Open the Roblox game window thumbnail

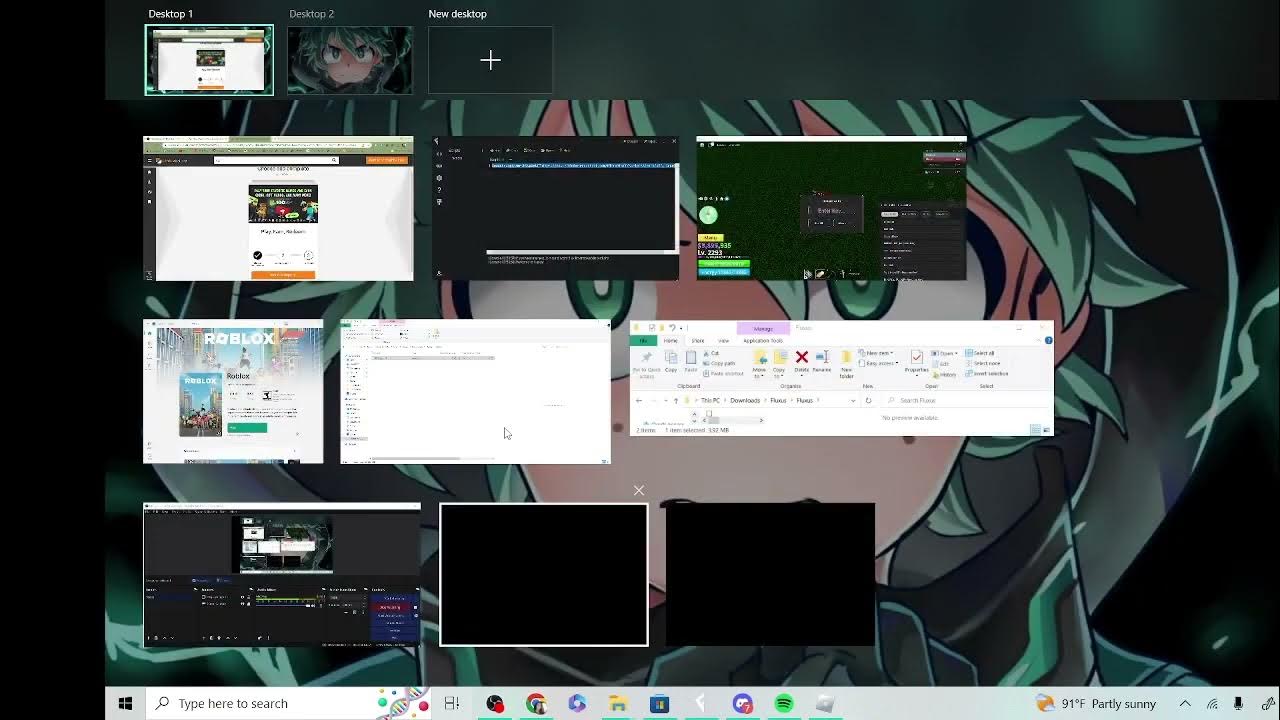(831, 208)
